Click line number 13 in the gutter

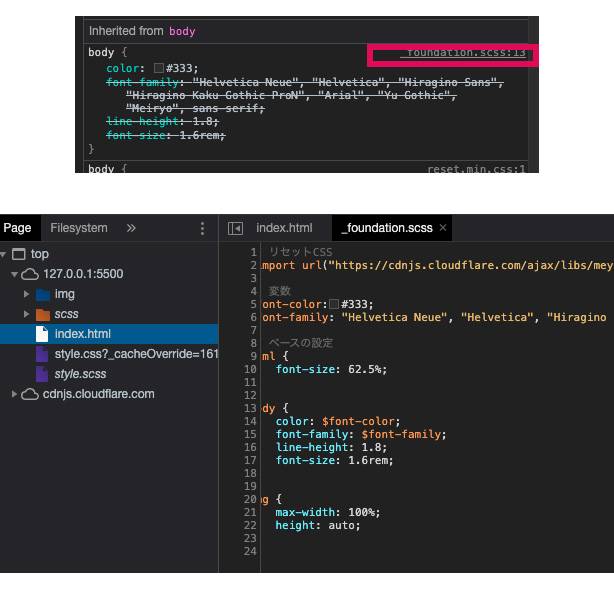coord(250,408)
